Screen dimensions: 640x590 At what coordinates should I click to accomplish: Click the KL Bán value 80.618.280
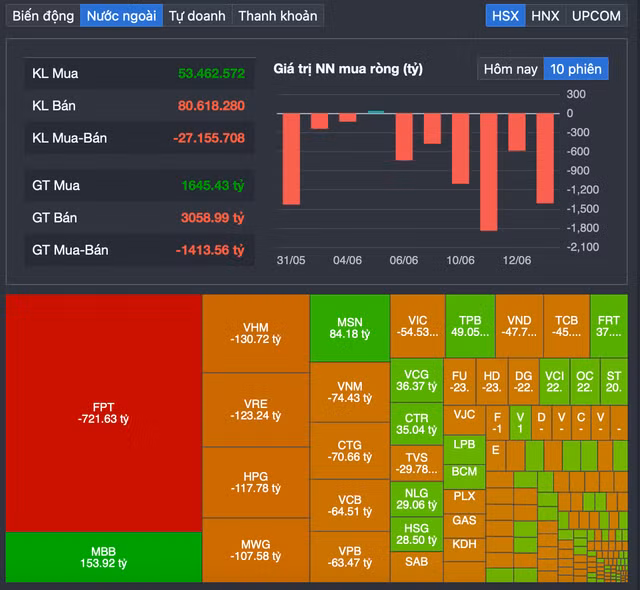point(211,106)
